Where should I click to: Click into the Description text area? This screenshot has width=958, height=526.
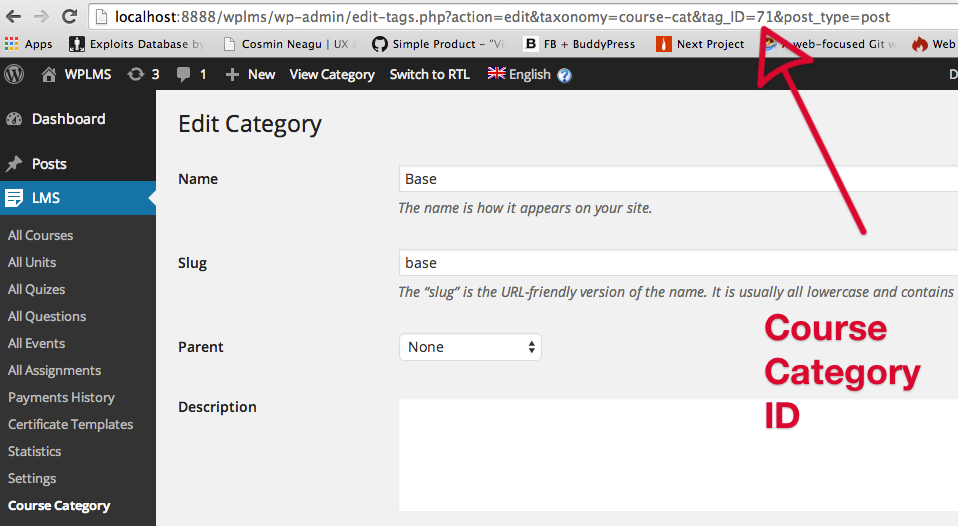click(x=678, y=455)
